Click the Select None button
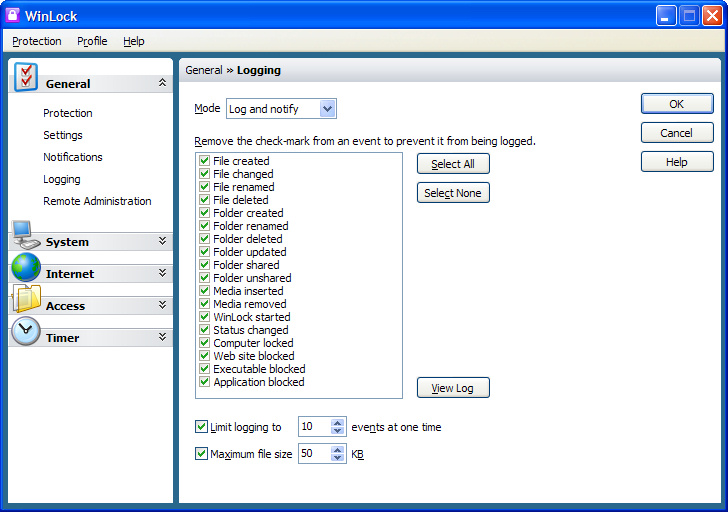The height and width of the screenshot is (512, 728). 453,193
